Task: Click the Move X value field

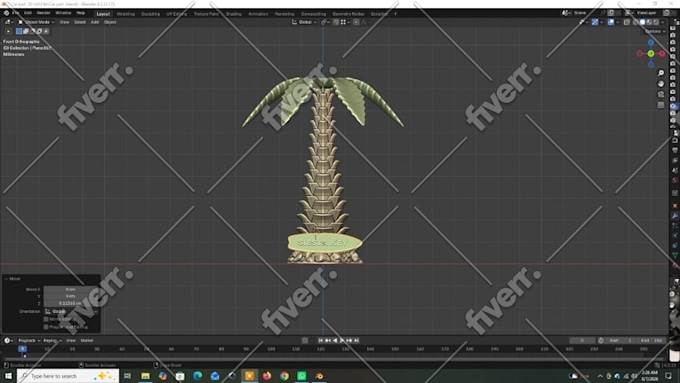Action: [71, 289]
